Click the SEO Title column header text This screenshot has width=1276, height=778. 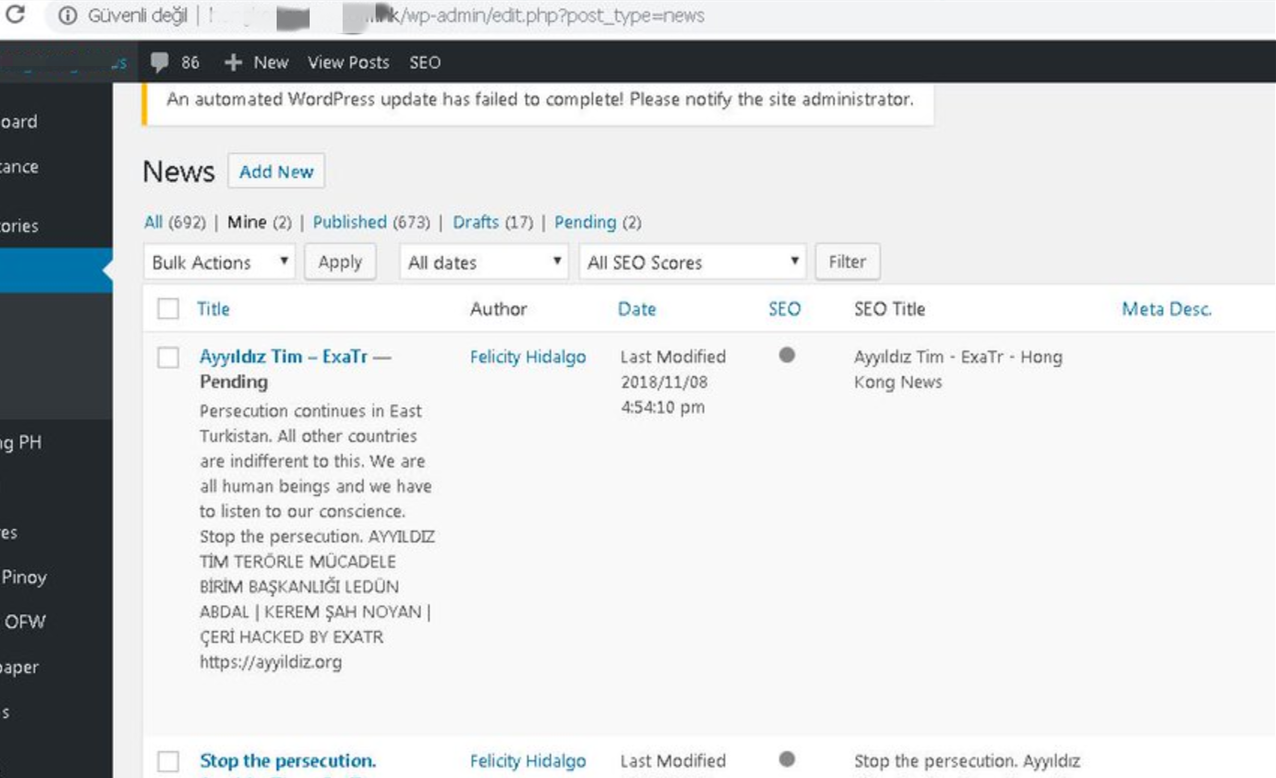(890, 309)
